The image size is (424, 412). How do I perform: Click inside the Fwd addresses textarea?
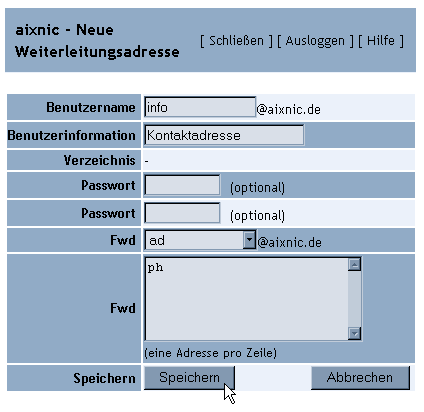(247, 299)
